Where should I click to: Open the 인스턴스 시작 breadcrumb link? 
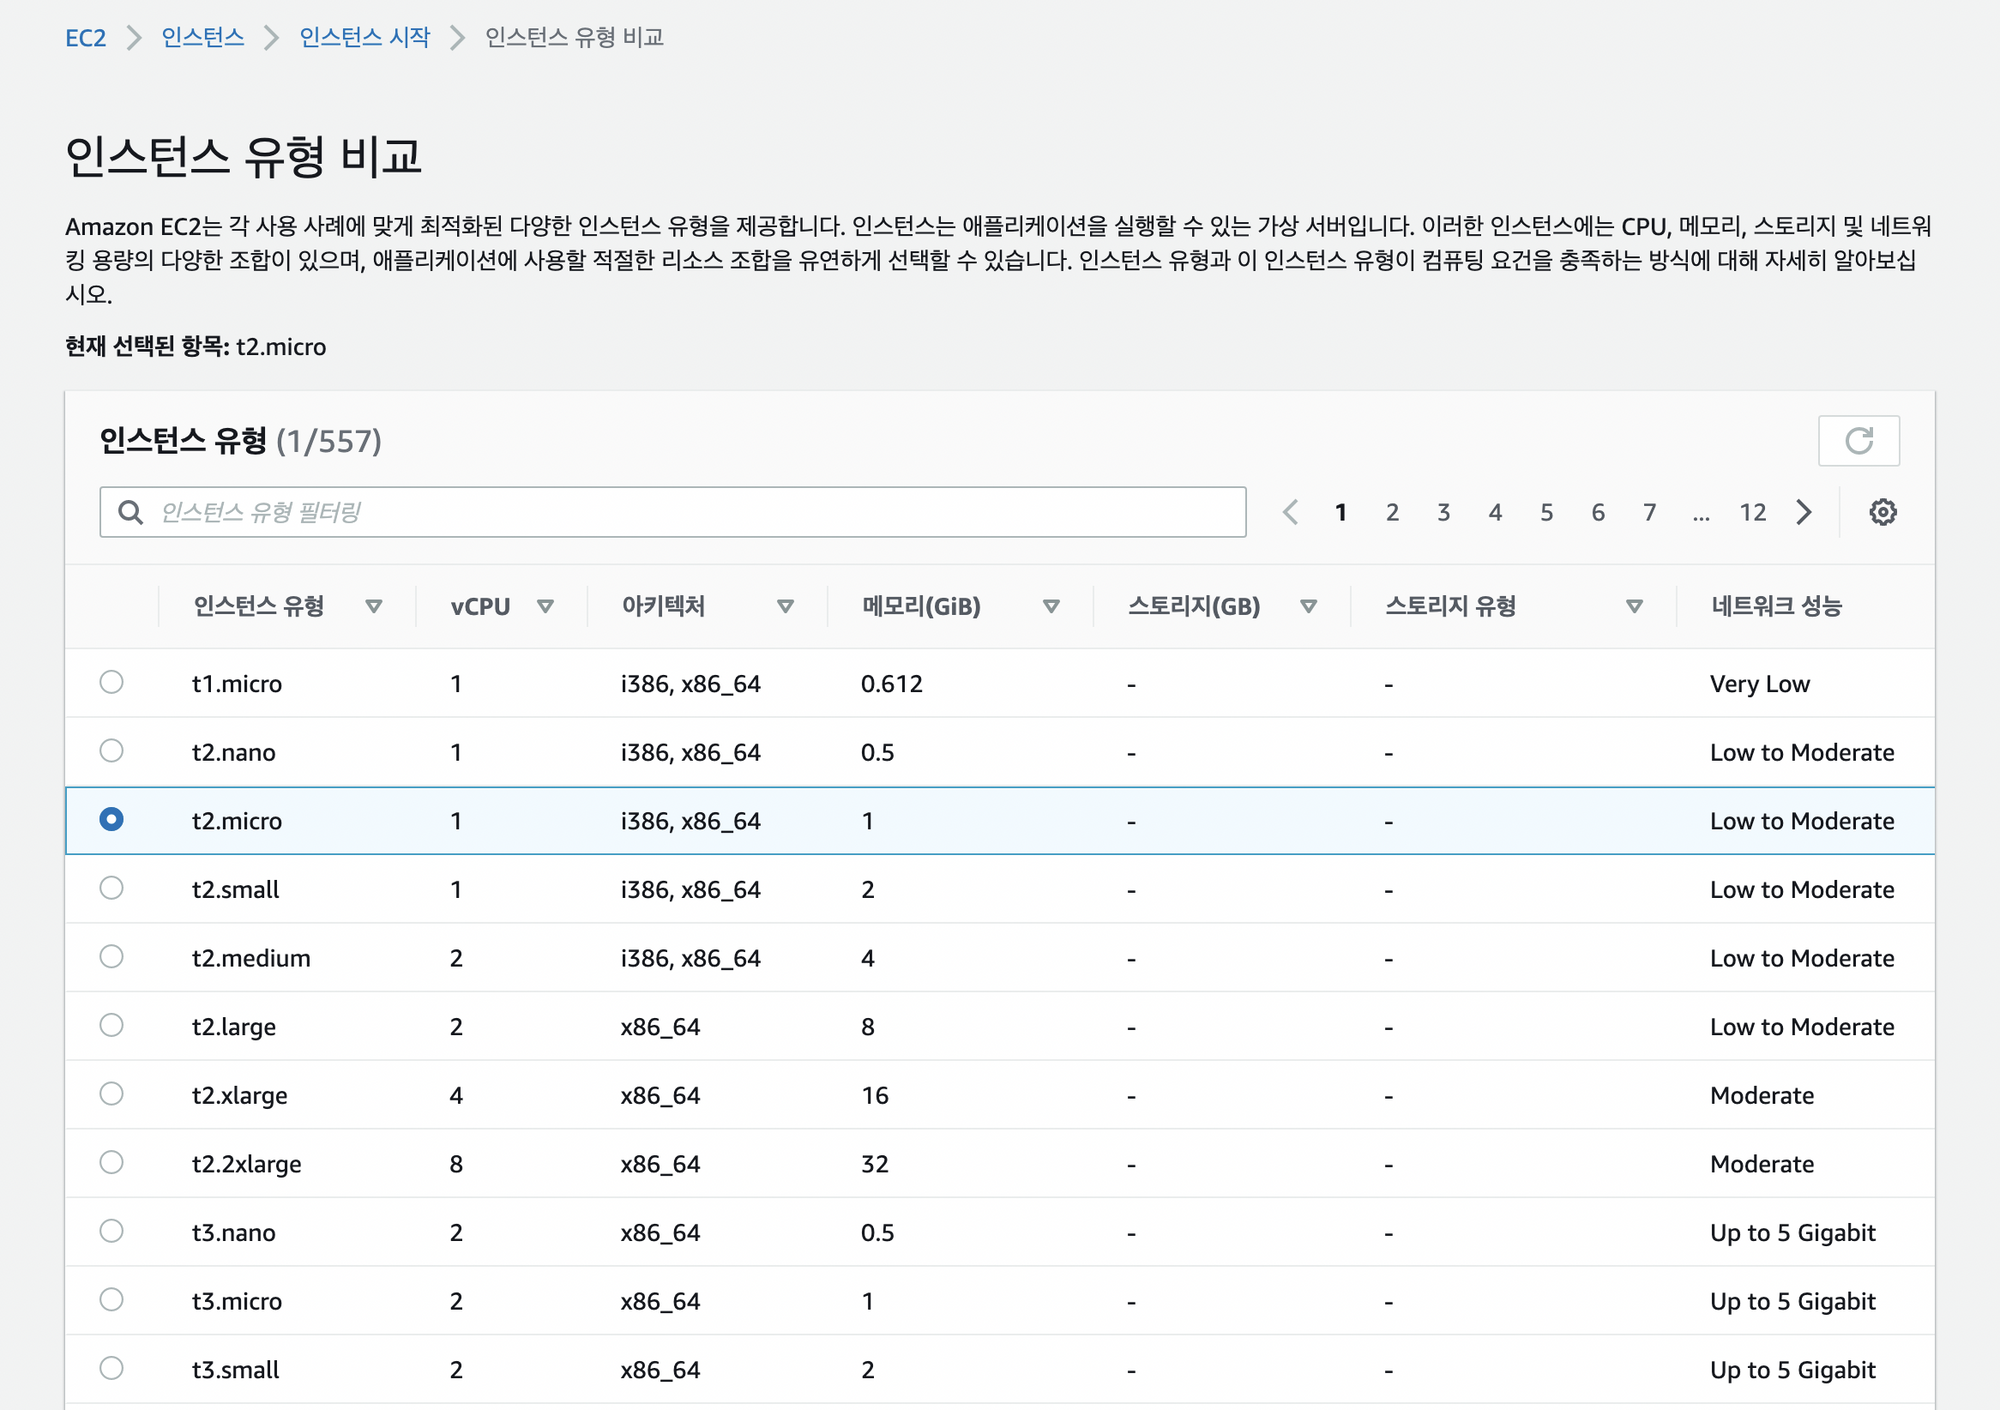(x=364, y=38)
